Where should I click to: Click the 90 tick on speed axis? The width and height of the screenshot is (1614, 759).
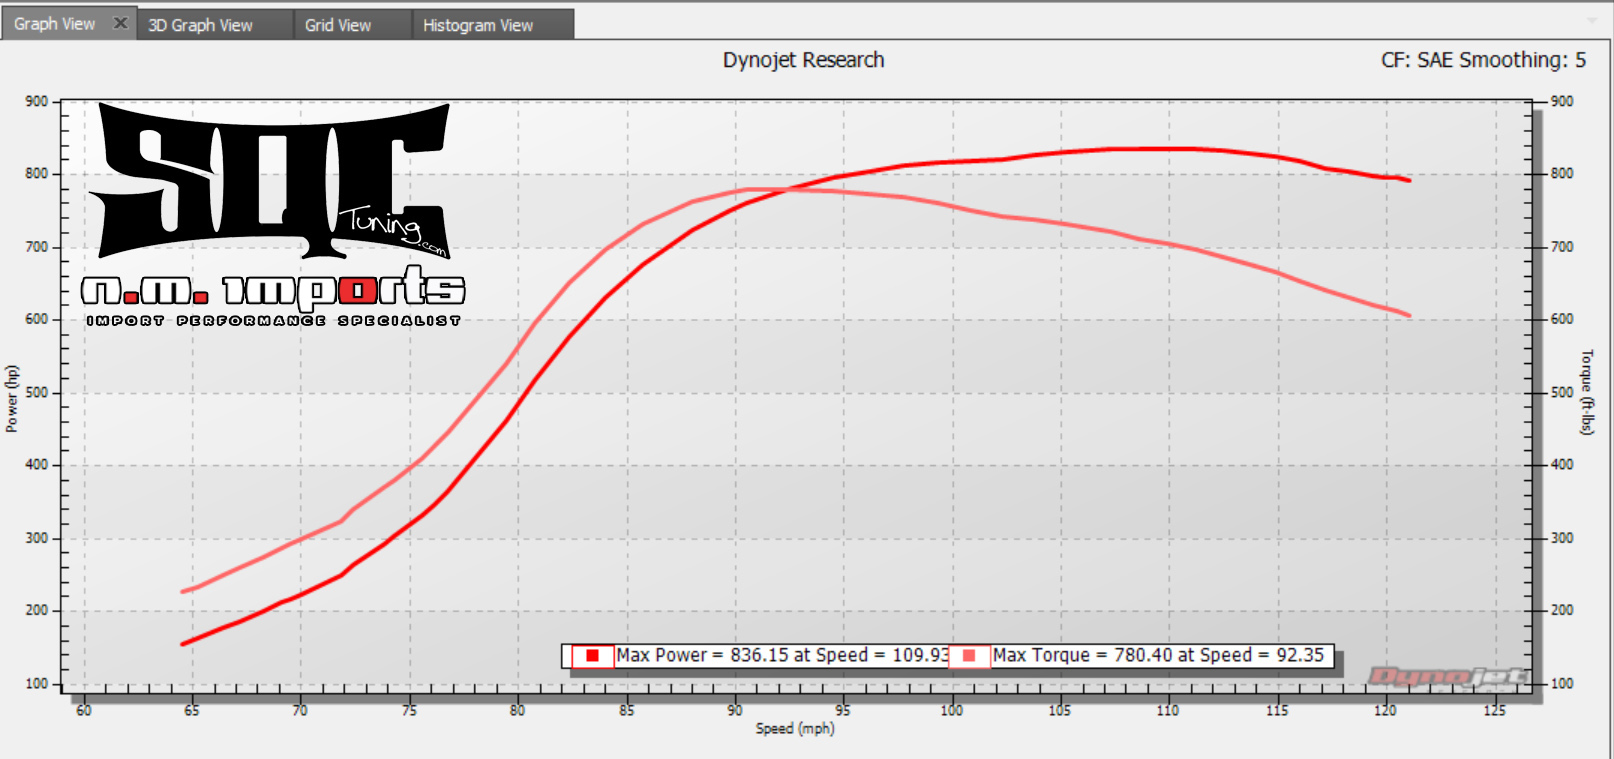coord(735,710)
